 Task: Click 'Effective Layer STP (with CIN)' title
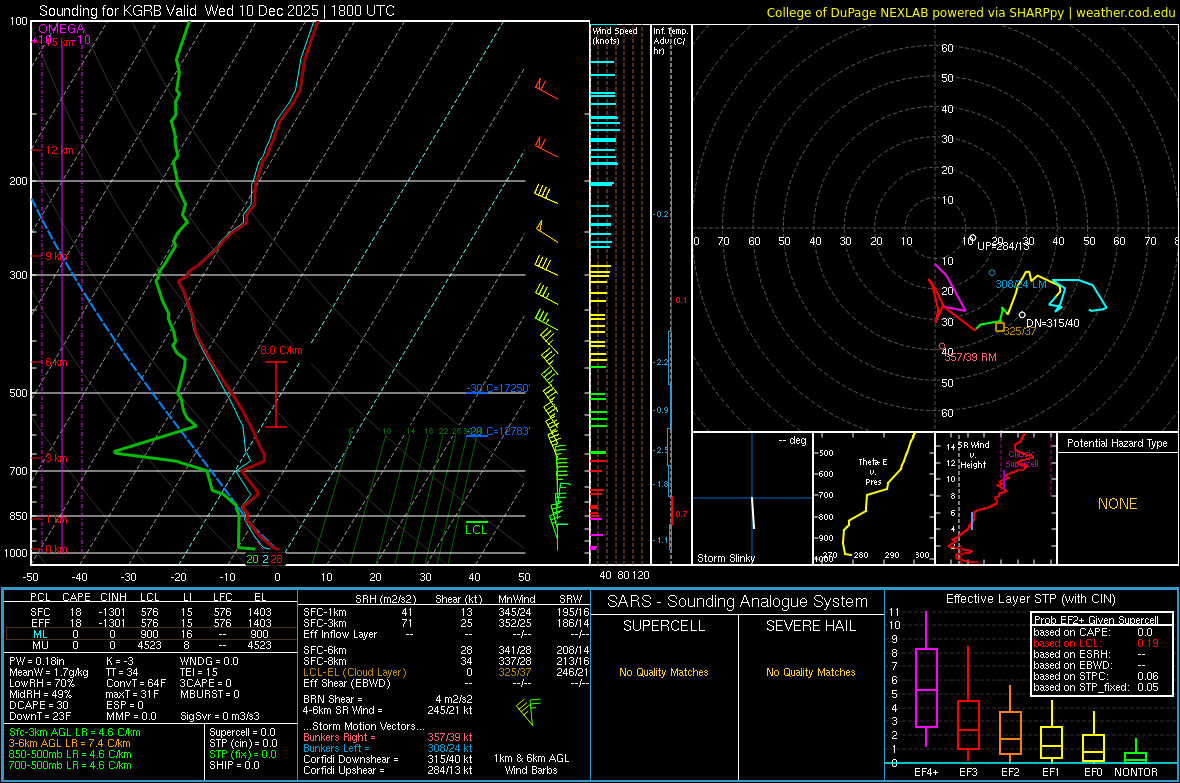coord(1030,599)
